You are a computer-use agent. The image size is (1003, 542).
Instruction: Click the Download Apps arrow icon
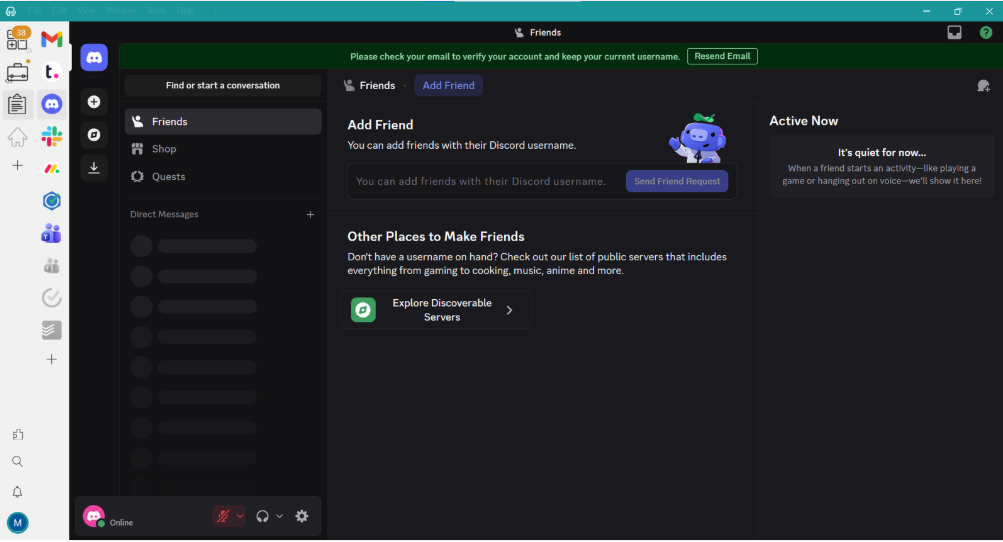[94, 168]
